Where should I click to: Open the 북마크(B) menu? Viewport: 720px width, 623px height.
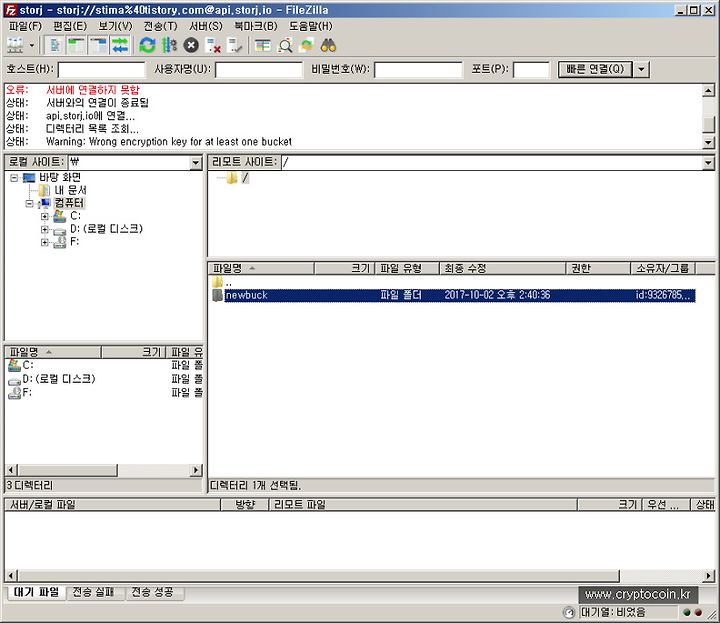[256, 26]
